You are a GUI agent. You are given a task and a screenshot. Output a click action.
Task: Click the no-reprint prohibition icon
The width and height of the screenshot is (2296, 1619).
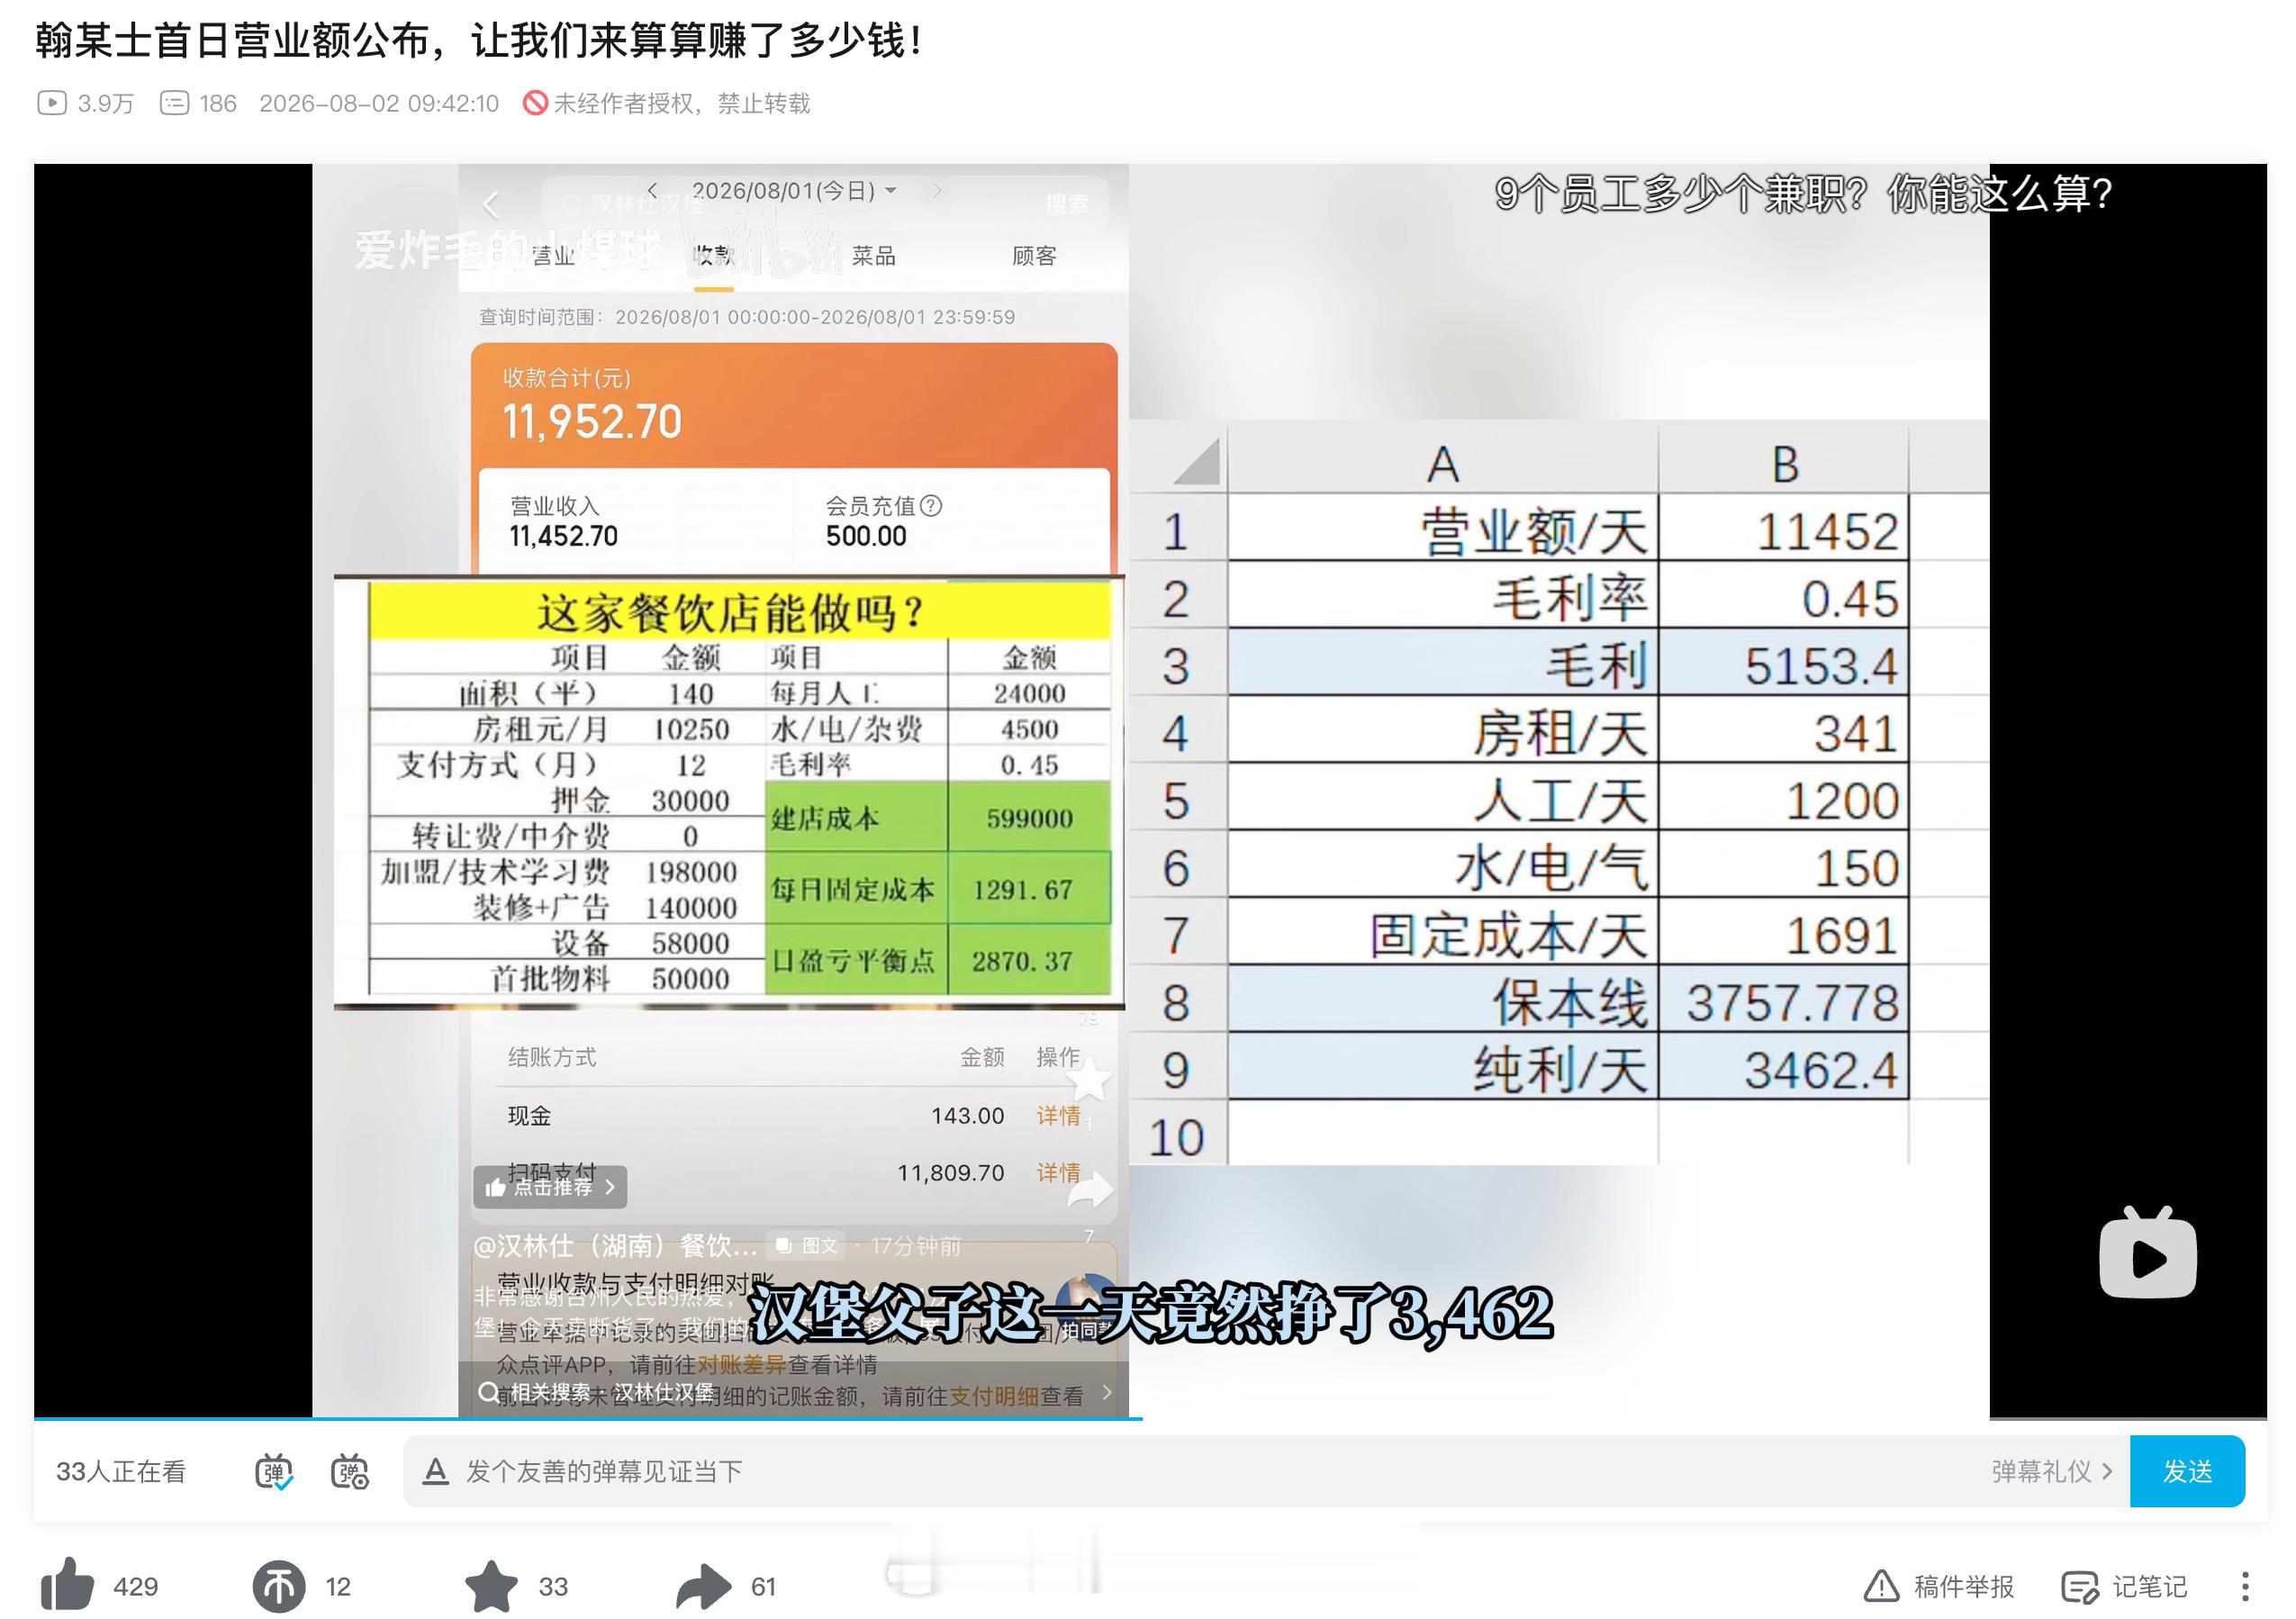tap(535, 103)
